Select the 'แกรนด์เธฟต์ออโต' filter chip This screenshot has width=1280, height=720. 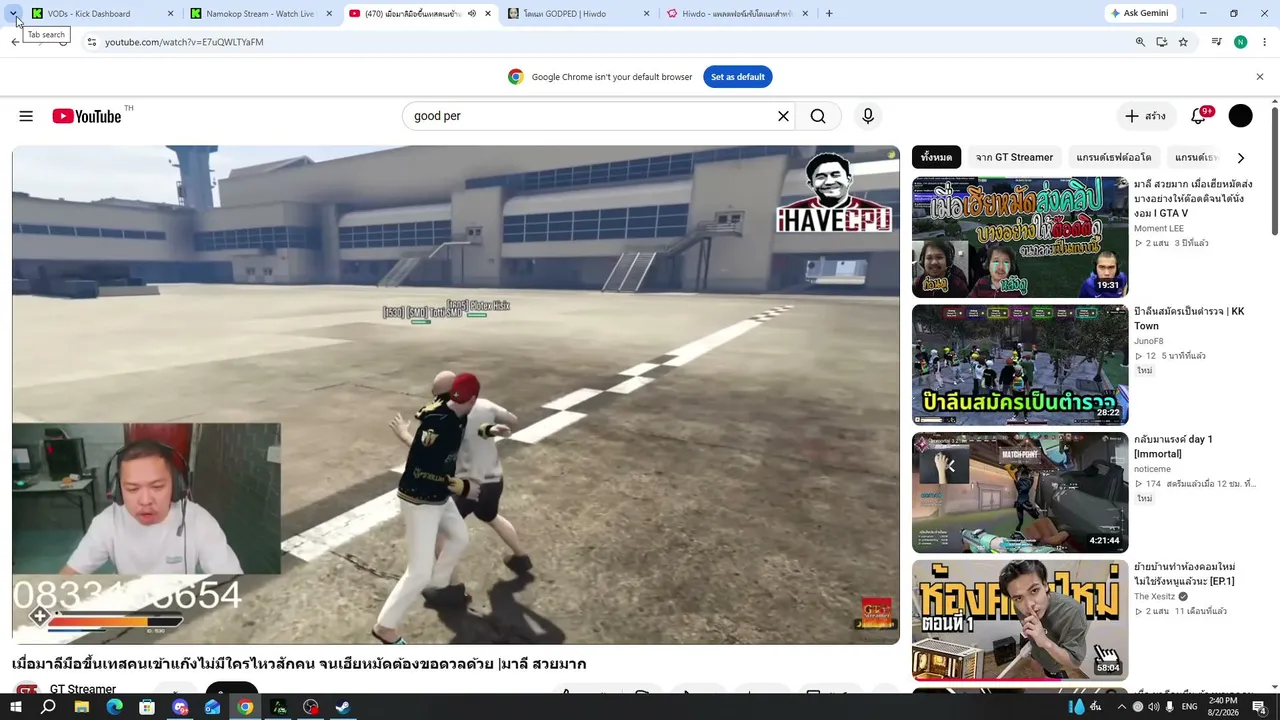point(1113,157)
